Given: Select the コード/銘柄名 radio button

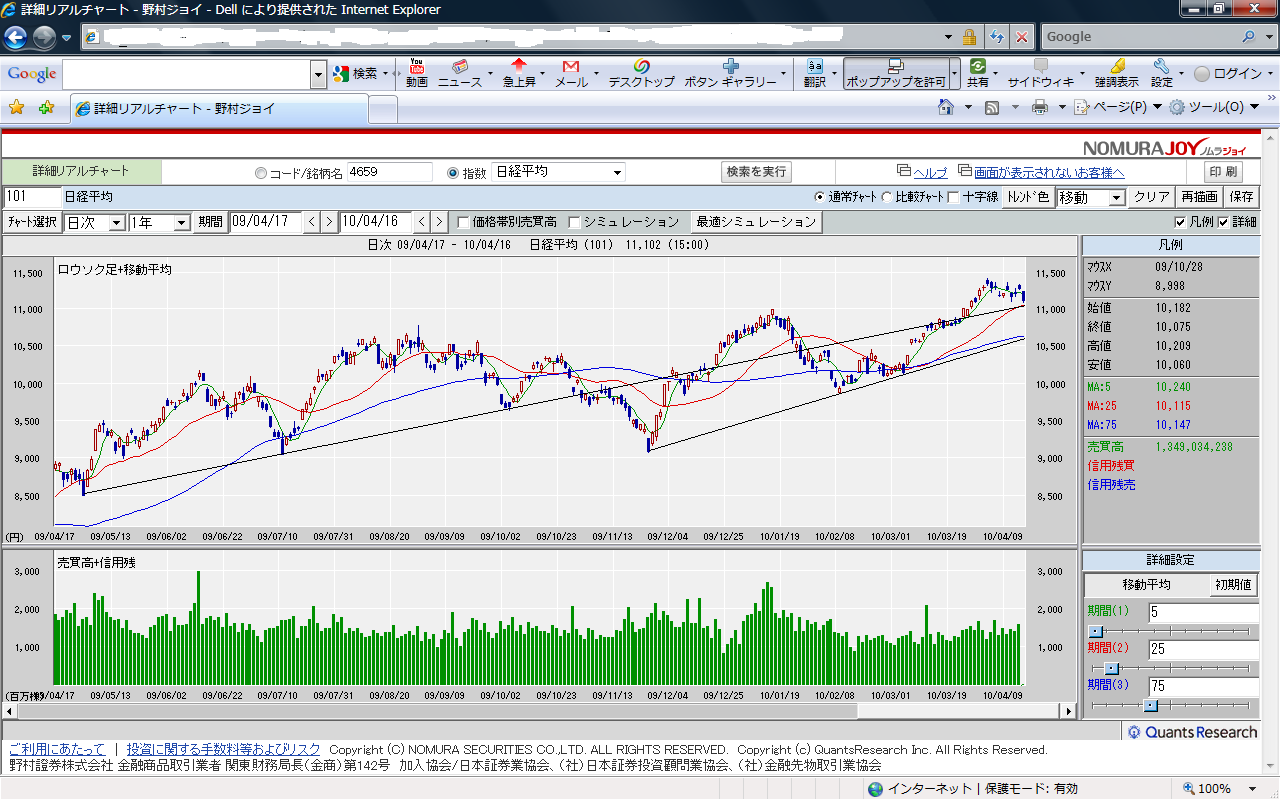Looking at the screenshot, I should click(262, 173).
